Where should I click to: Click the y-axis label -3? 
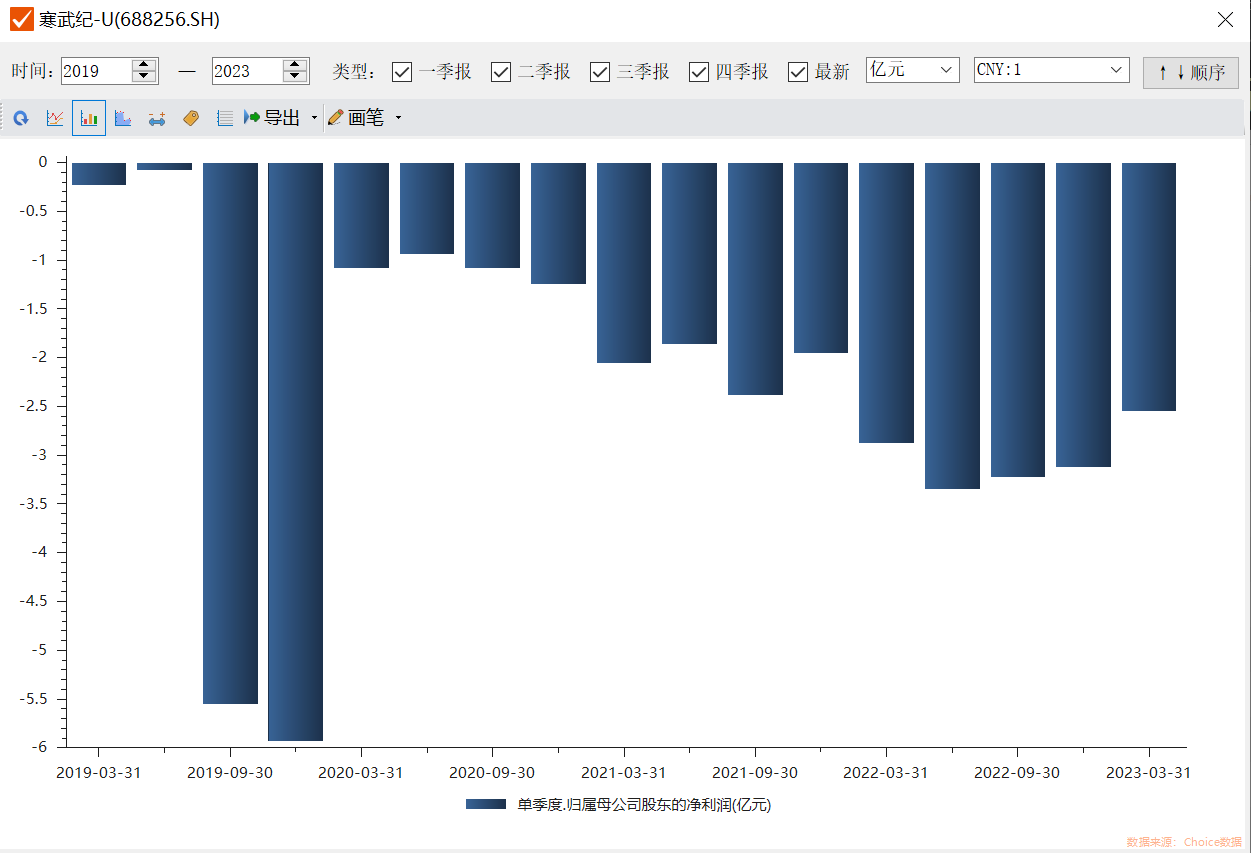tap(38, 455)
